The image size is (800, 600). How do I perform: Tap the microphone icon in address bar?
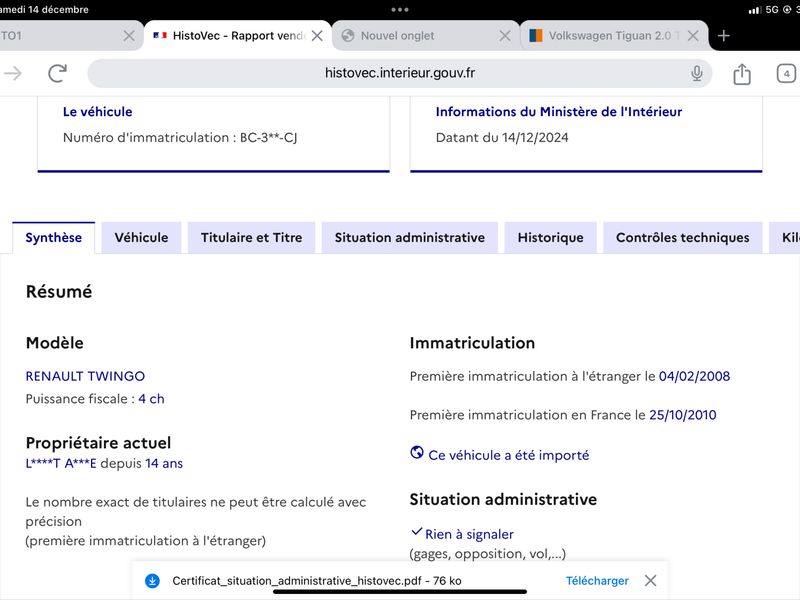click(x=696, y=73)
